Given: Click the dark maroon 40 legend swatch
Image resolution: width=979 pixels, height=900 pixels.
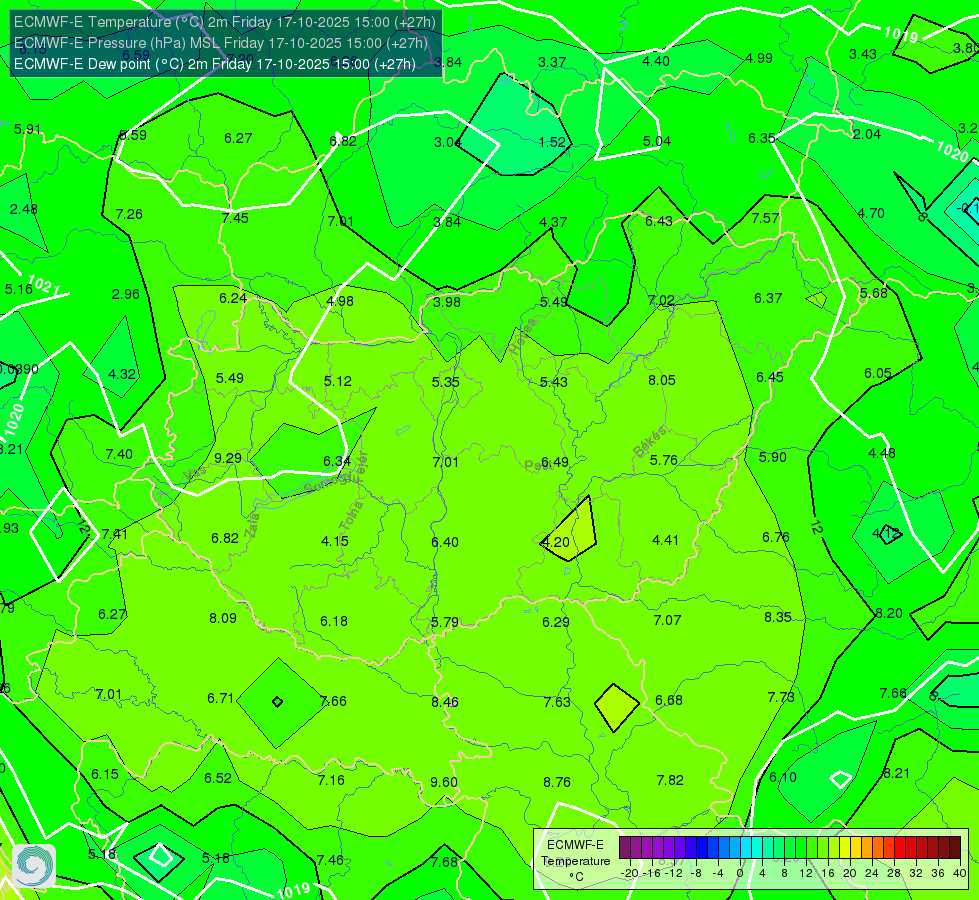Looking at the screenshot, I should pyautogui.click(x=955, y=848).
